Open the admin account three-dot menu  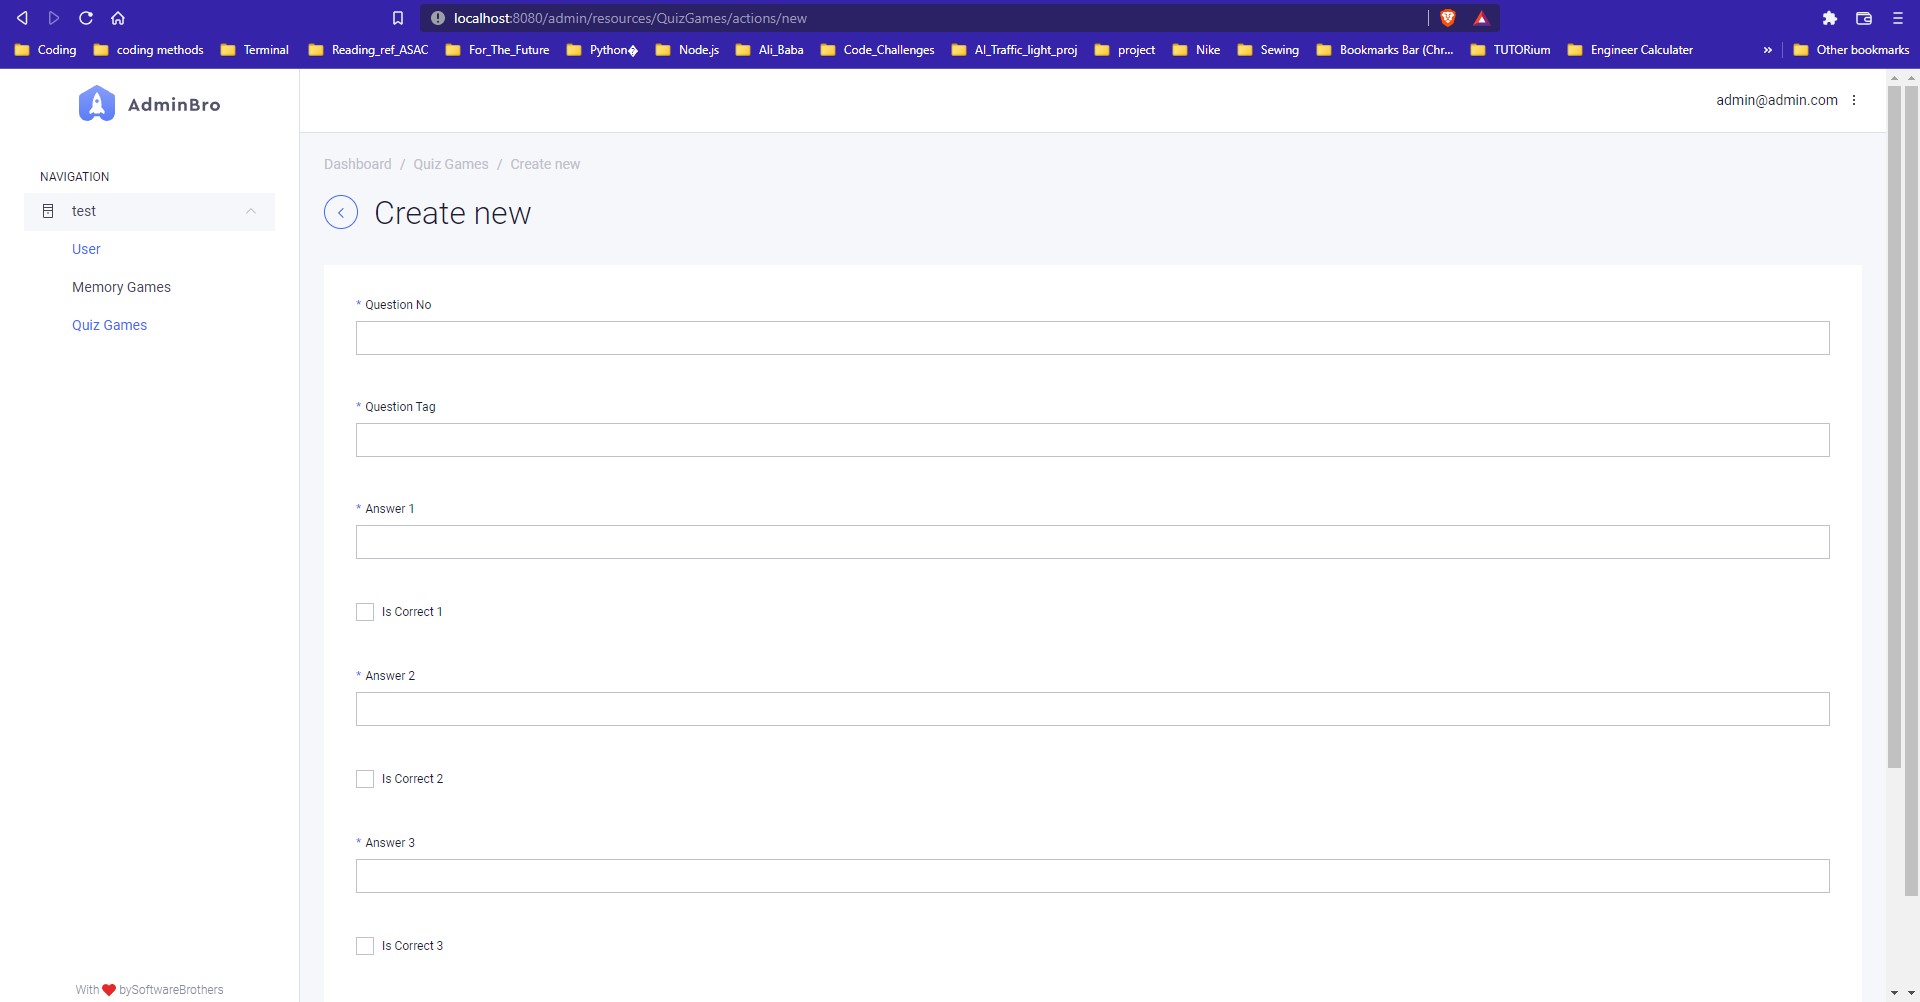tap(1854, 100)
